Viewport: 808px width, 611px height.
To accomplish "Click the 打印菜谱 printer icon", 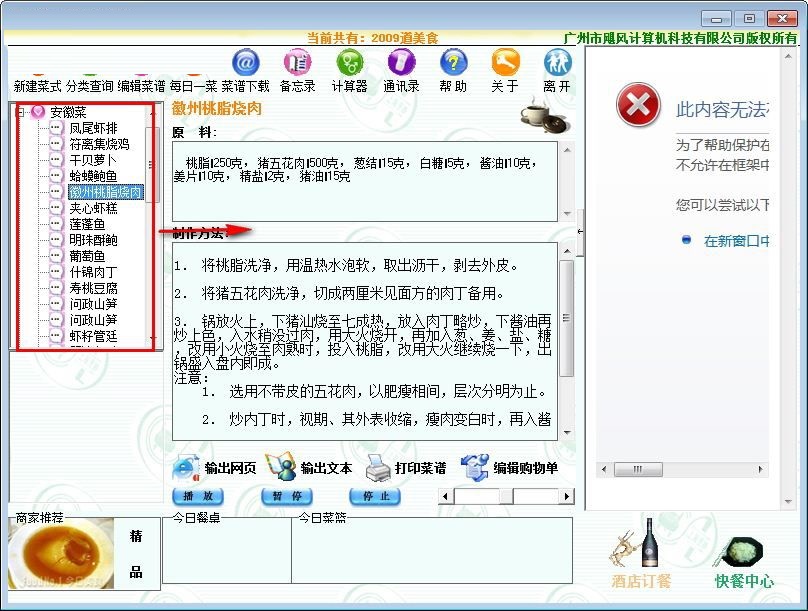I will tap(378, 468).
